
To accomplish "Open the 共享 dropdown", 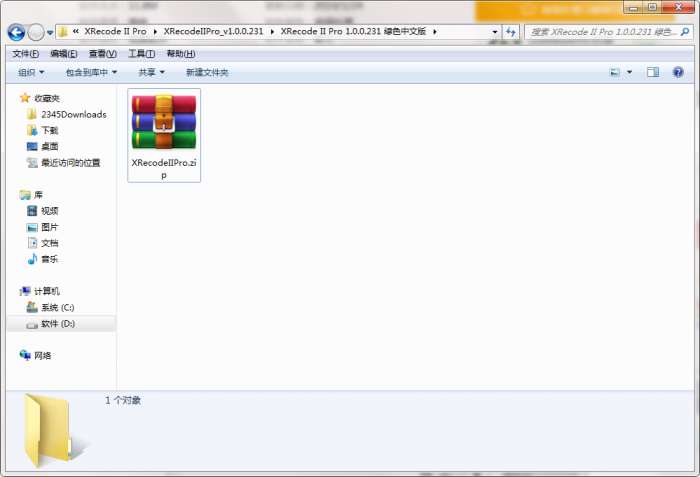I will pyautogui.click(x=151, y=72).
